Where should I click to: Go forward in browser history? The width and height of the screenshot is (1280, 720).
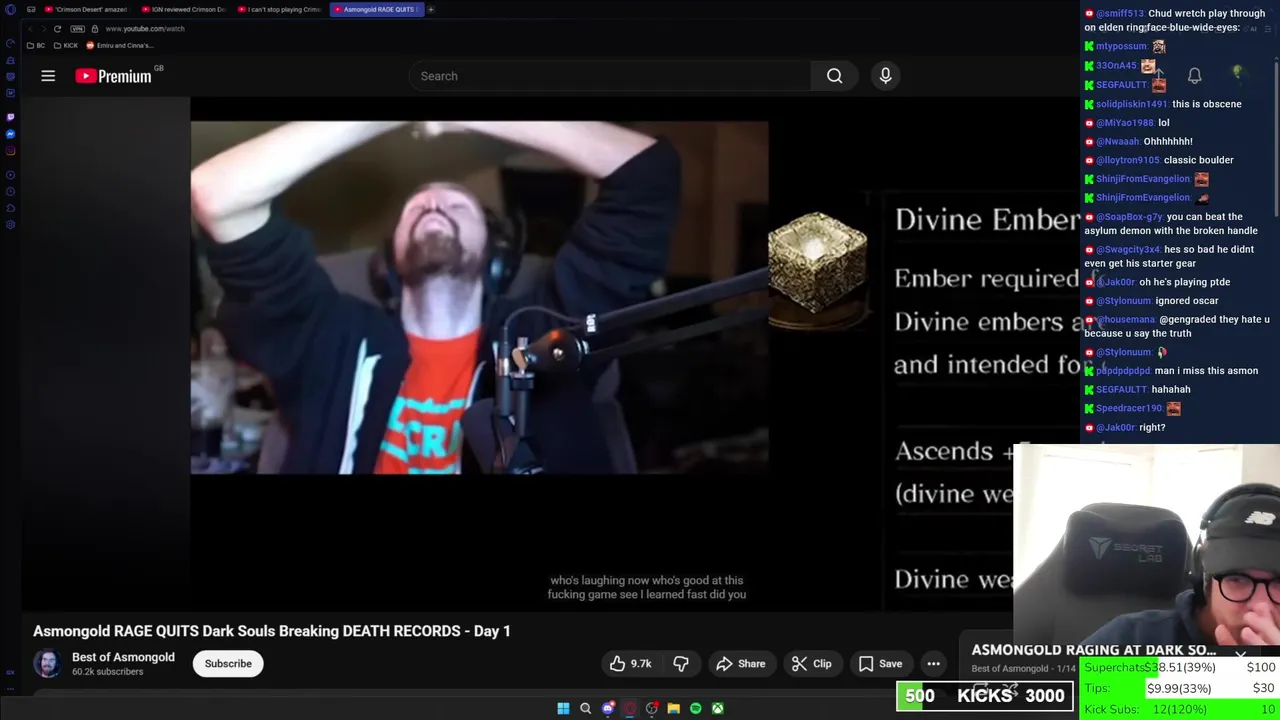(x=43, y=29)
